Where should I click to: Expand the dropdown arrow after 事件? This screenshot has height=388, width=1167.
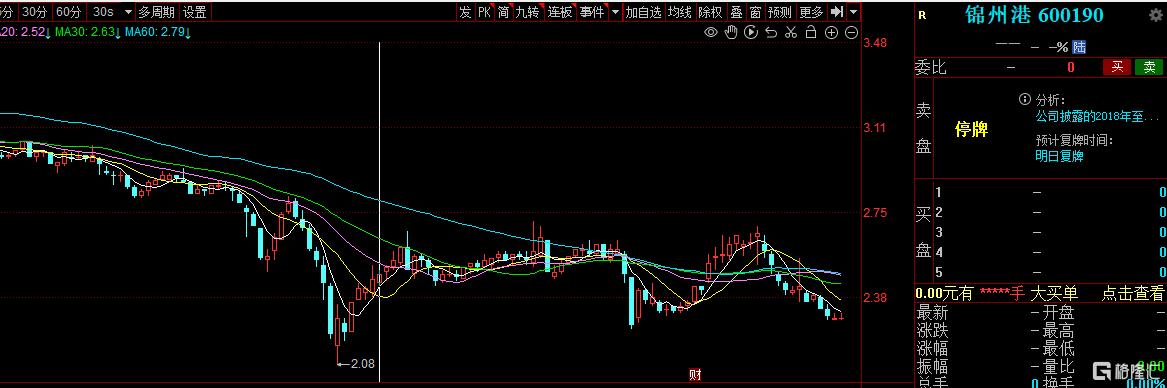coord(615,12)
